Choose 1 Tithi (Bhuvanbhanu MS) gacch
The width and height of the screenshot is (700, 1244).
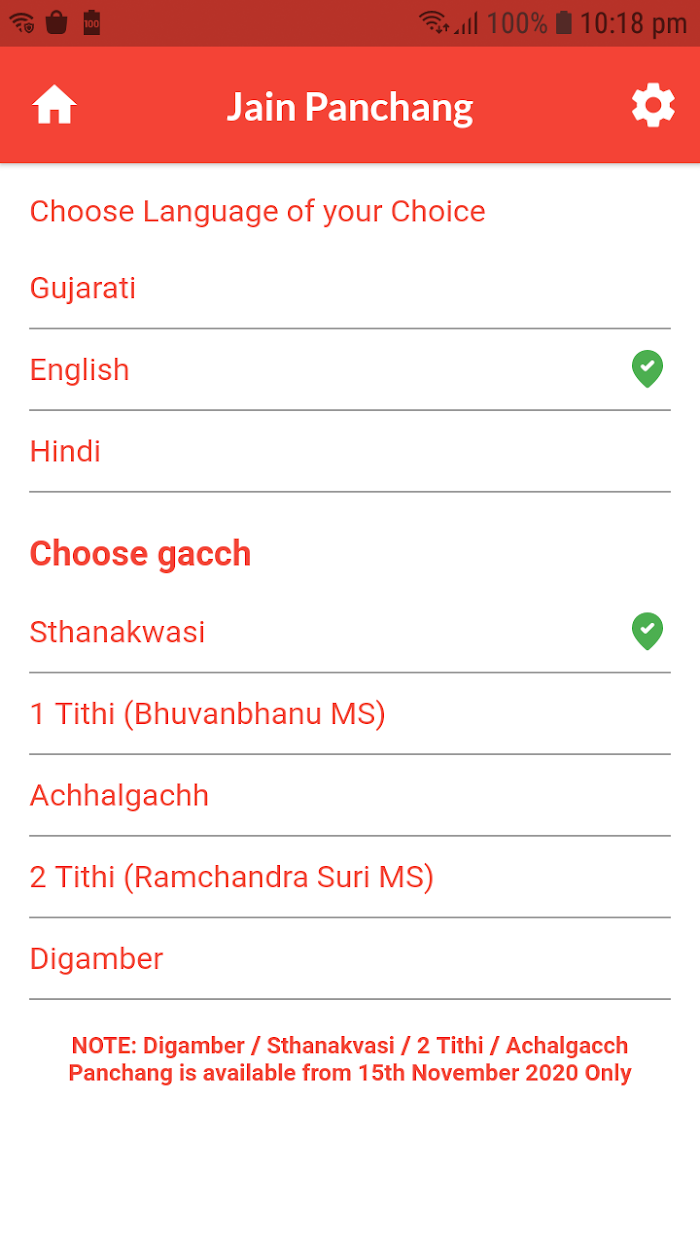(x=350, y=714)
